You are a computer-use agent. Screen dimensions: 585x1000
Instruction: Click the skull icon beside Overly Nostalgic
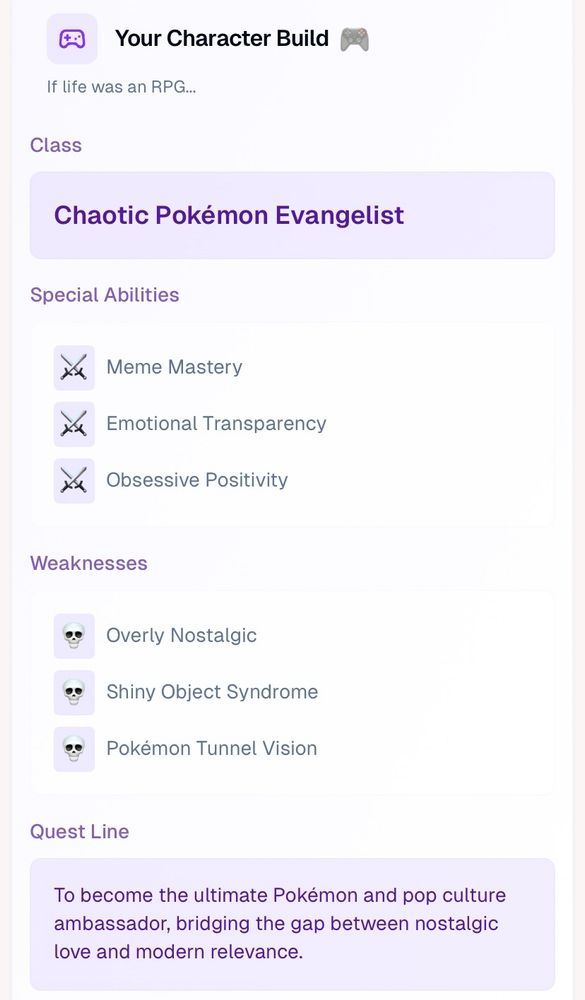point(74,636)
